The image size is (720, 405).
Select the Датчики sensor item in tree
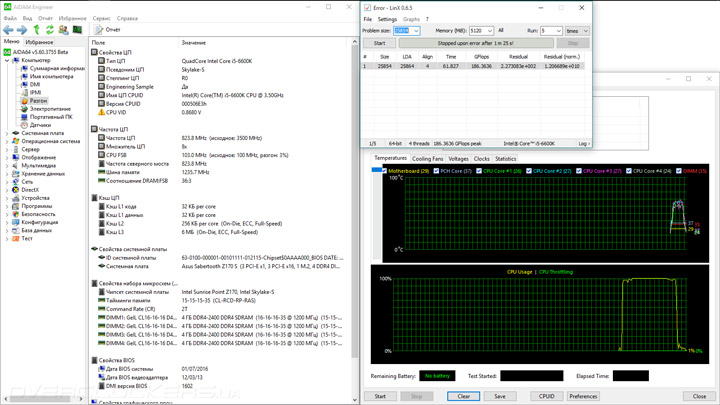pos(40,125)
